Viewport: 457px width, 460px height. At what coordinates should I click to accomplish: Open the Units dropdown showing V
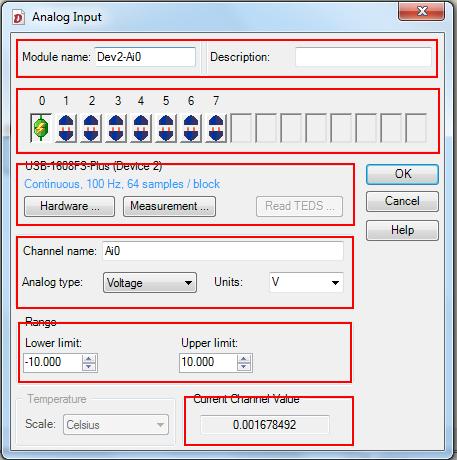(306, 282)
